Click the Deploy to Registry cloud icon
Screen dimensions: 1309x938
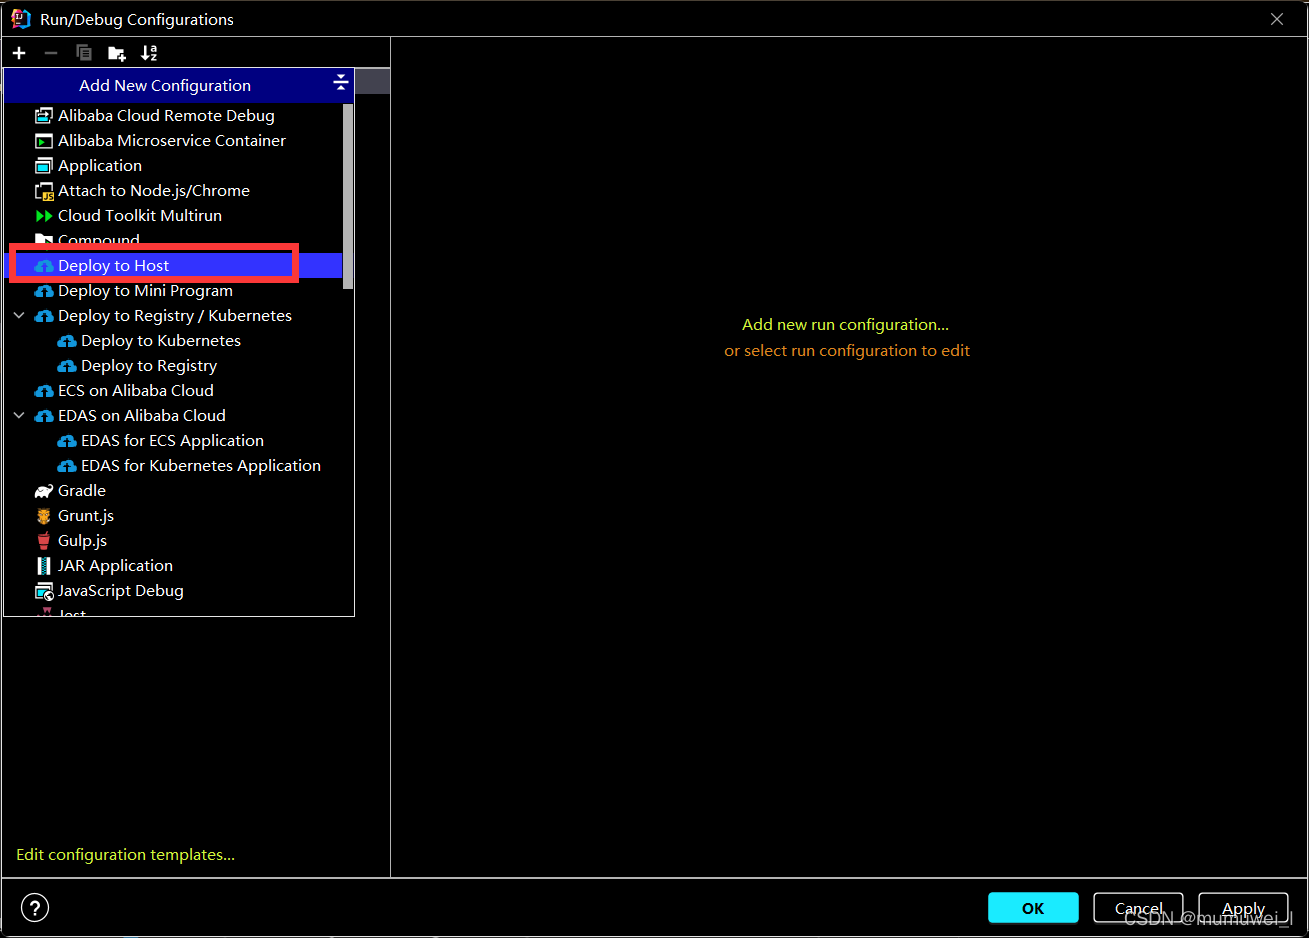(x=67, y=366)
